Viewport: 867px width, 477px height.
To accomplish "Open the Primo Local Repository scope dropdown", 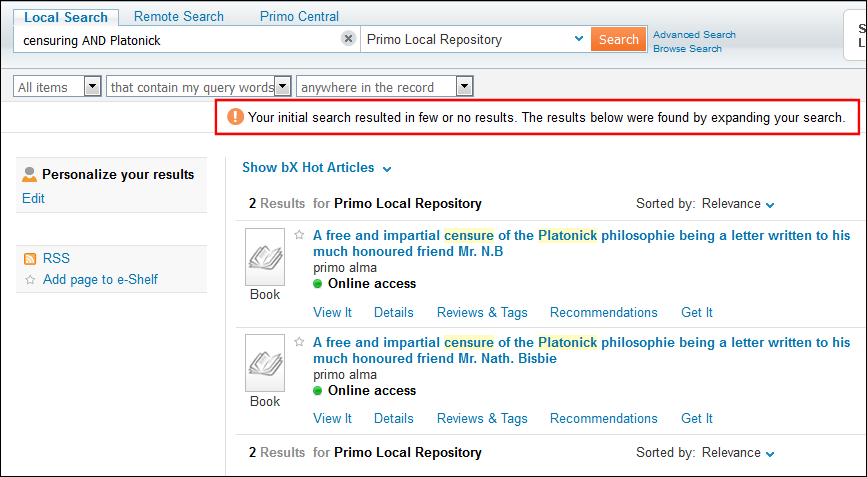I will (x=578, y=39).
